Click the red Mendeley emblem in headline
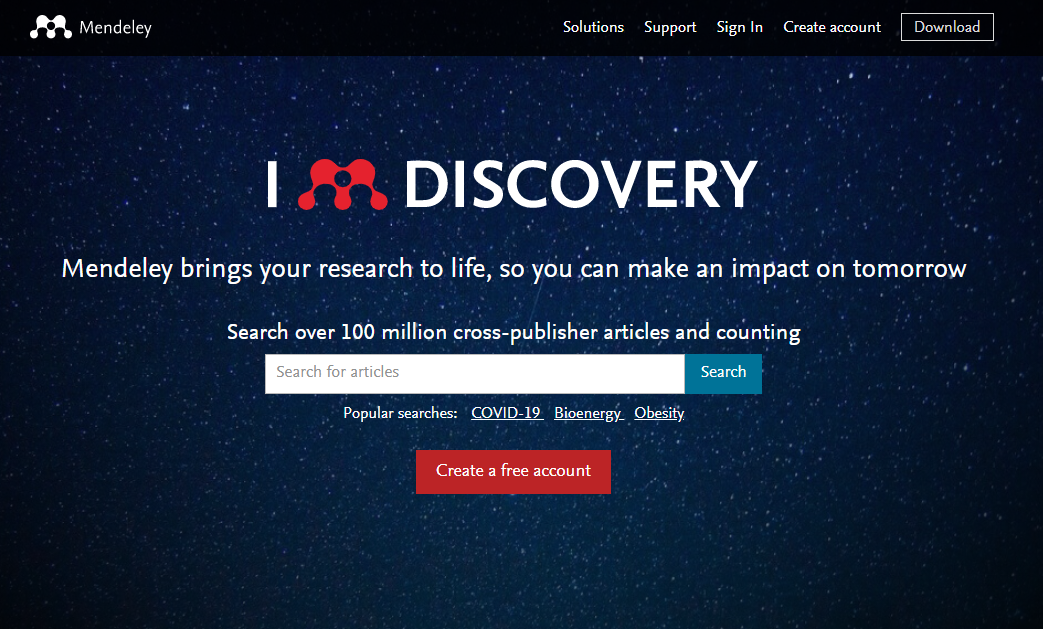1043x629 pixels. point(343,185)
